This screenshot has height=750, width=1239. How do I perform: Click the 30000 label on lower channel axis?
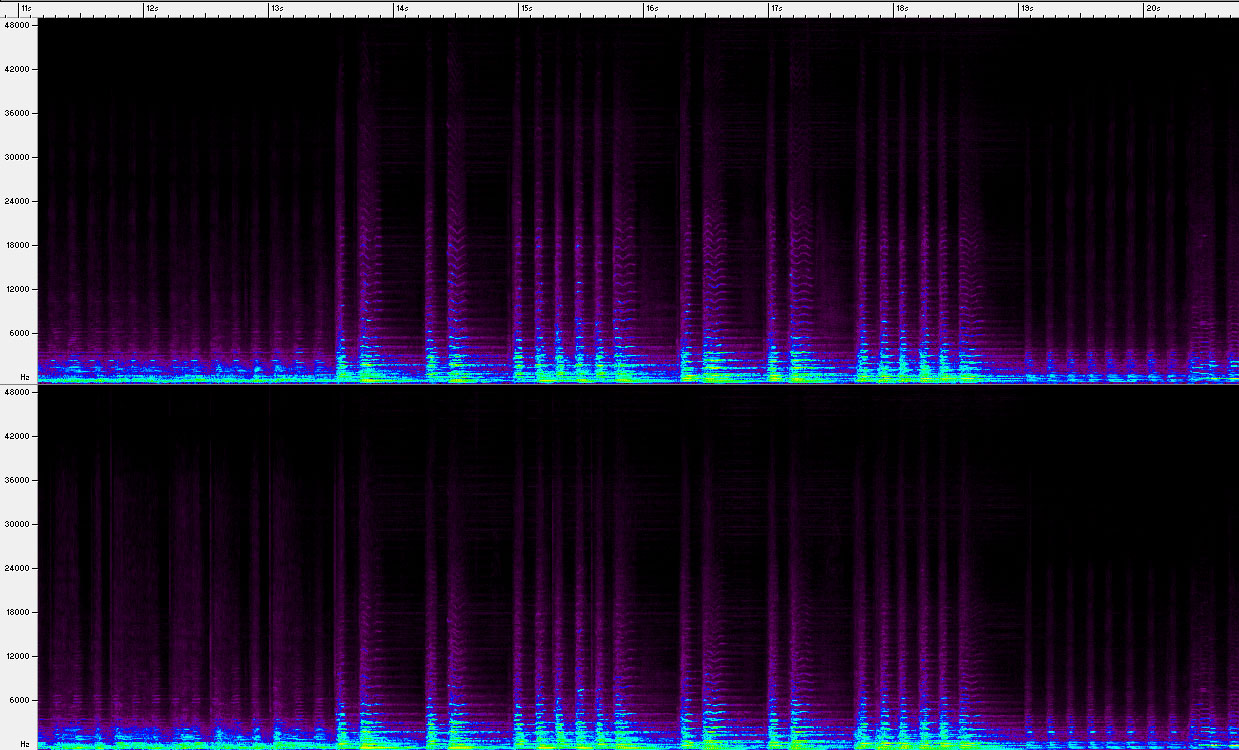pos(19,524)
